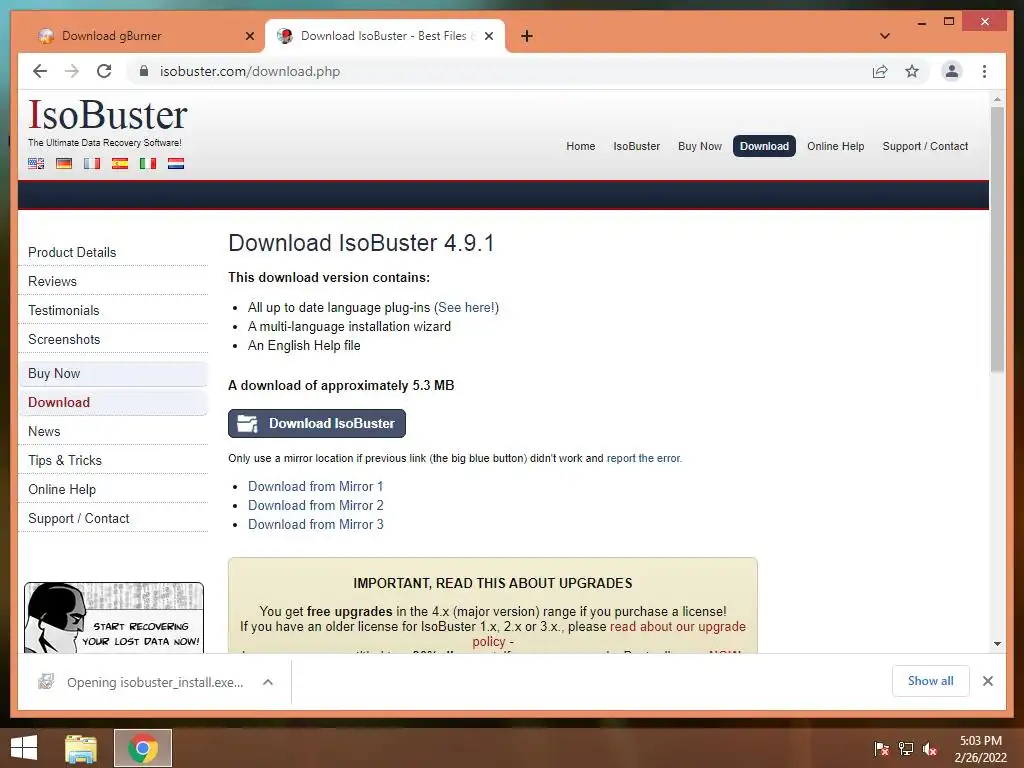Click Download from Mirror 1

coord(315,487)
